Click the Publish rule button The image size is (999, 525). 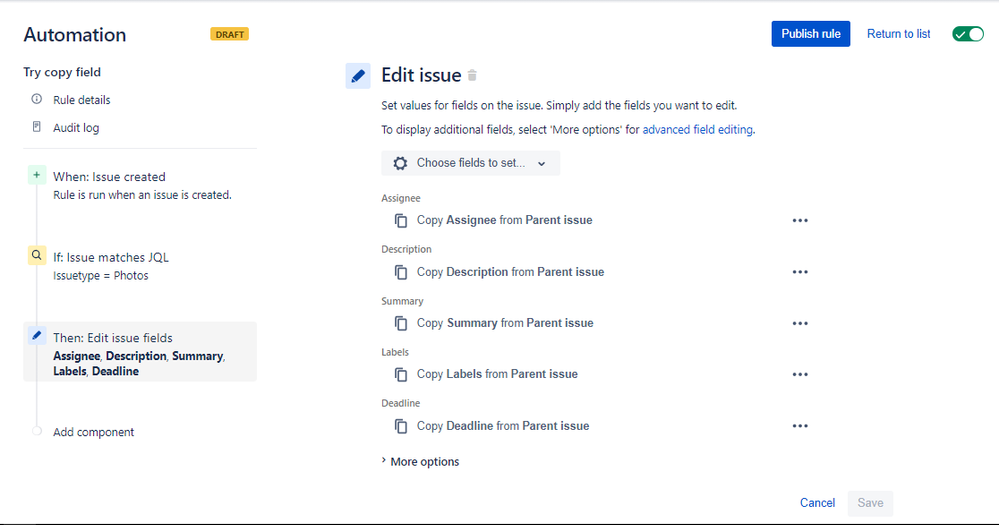[x=810, y=34]
